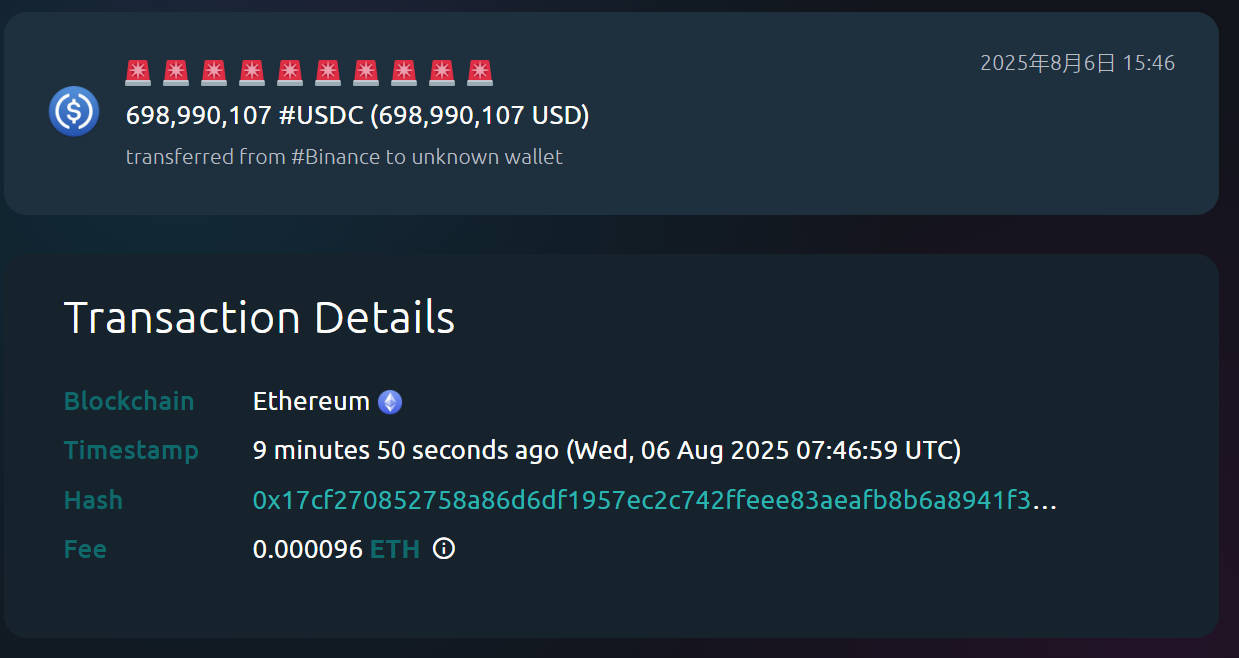Click the USDC coin logo icon
The height and width of the screenshot is (658, 1239).
coord(73,111)
